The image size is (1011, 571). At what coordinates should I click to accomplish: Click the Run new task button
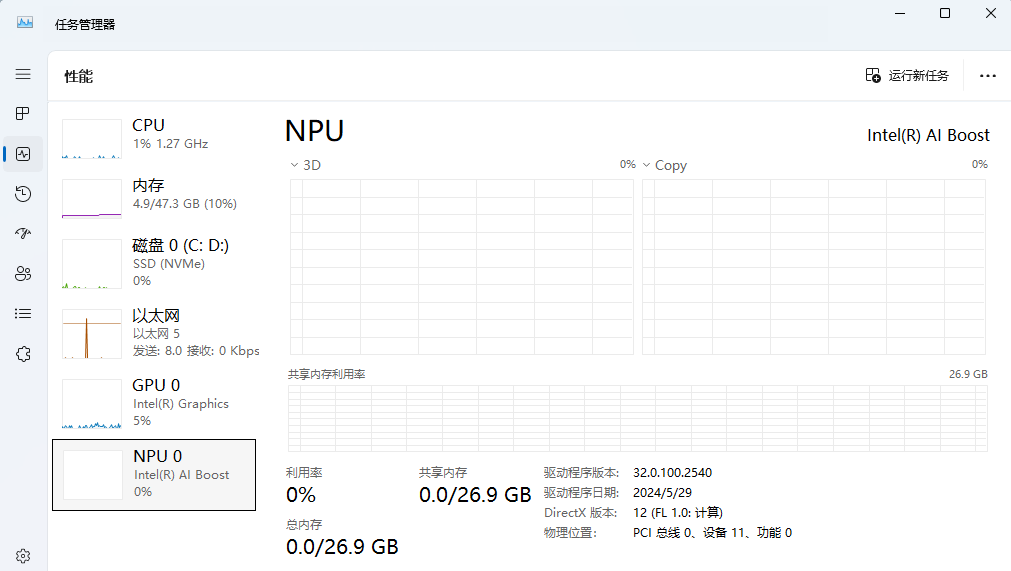click(906, 76)
